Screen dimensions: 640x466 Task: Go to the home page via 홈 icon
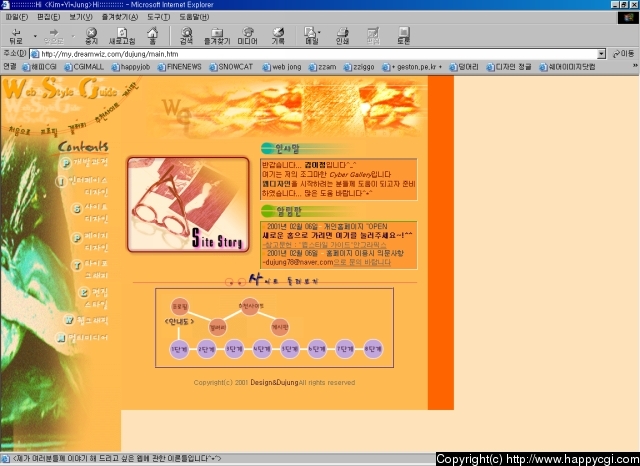pyautogui.click(x=152, y=36)
